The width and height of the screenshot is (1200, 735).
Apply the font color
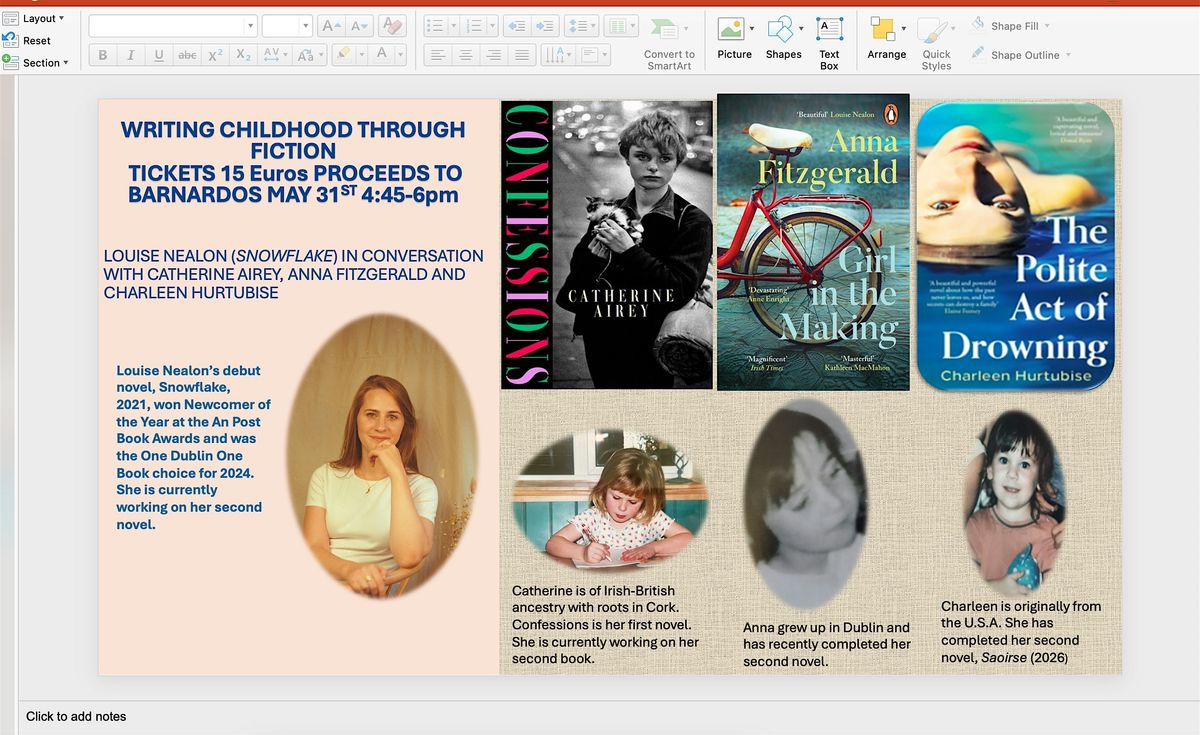(381, 55)
